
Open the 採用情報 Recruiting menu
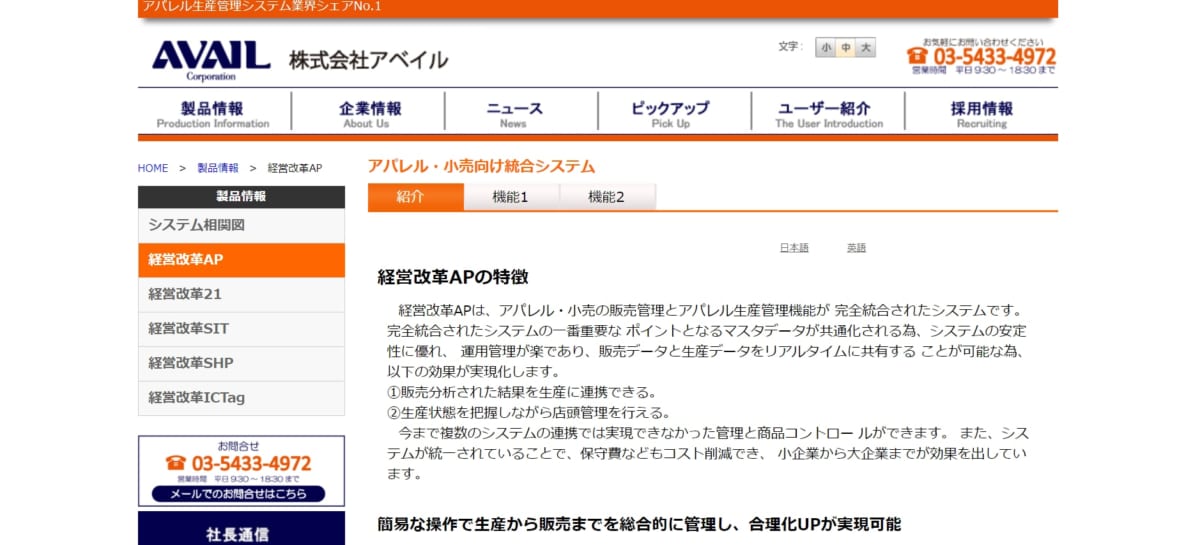(x=981, y=113)
